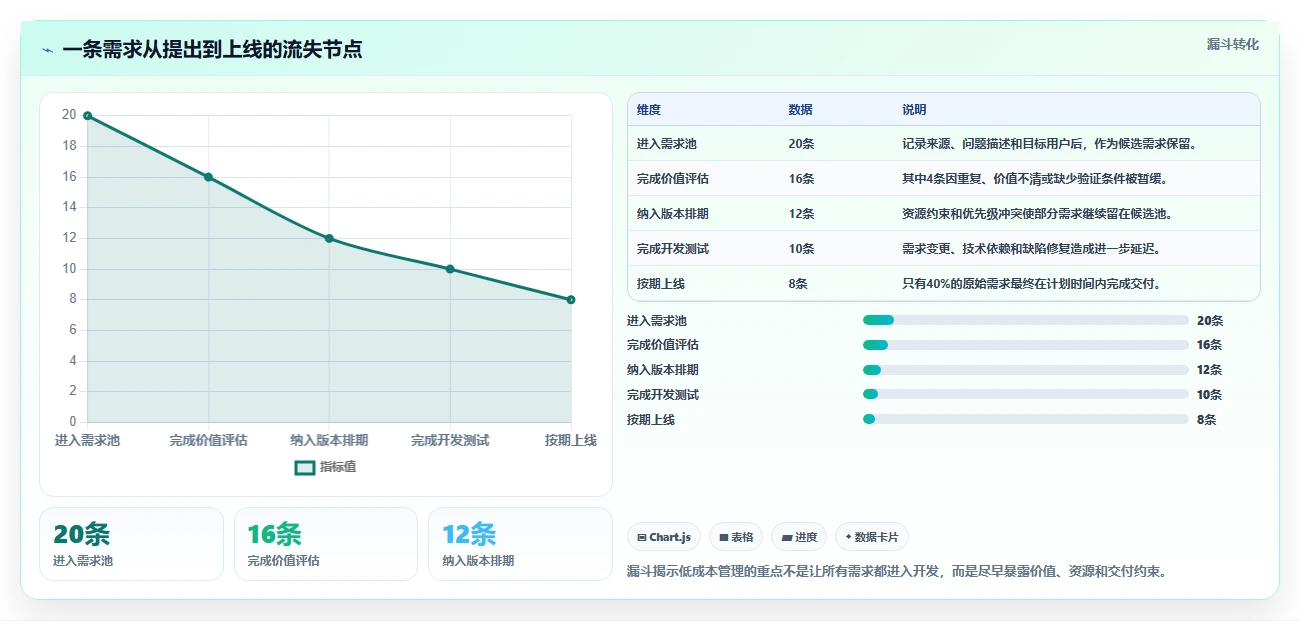Click the lightning icon beside the title
The width and height of the screenshot is (1300, 621).
(x=47, y=49)
